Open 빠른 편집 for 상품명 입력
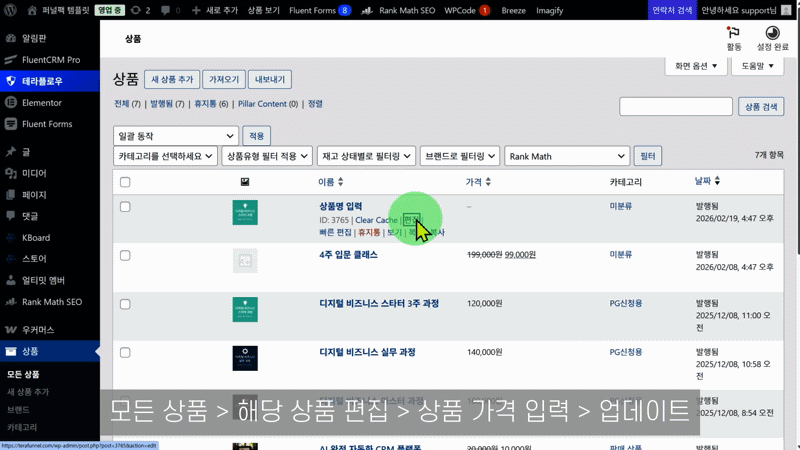 (335, 232)
